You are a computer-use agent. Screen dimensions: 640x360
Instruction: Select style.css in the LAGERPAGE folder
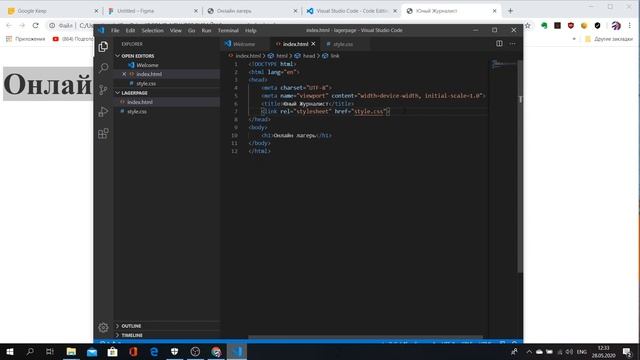137,111
